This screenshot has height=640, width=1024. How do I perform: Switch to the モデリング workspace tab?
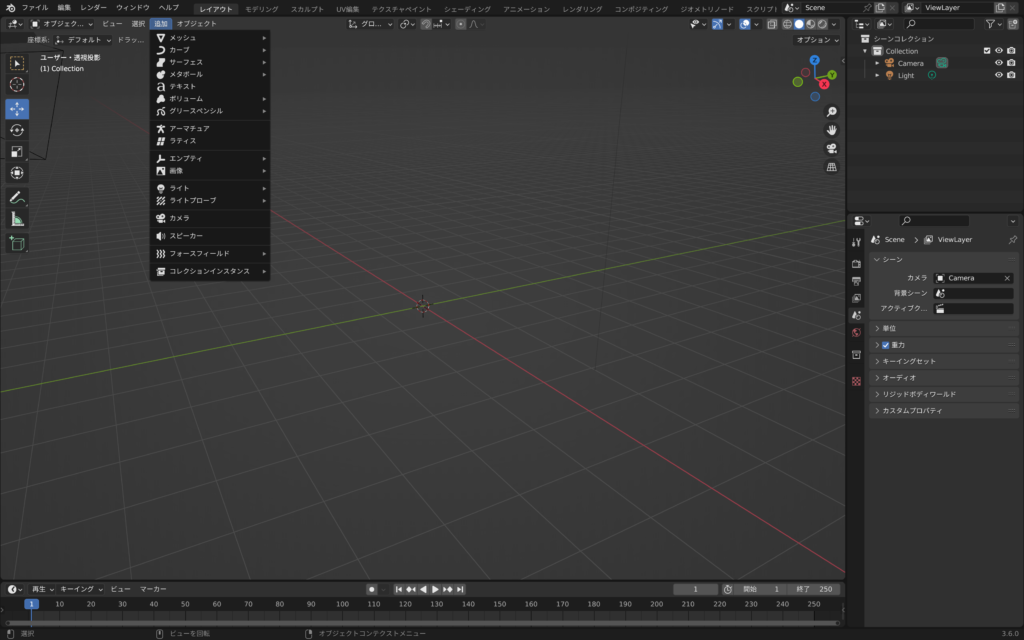[262, 9]
